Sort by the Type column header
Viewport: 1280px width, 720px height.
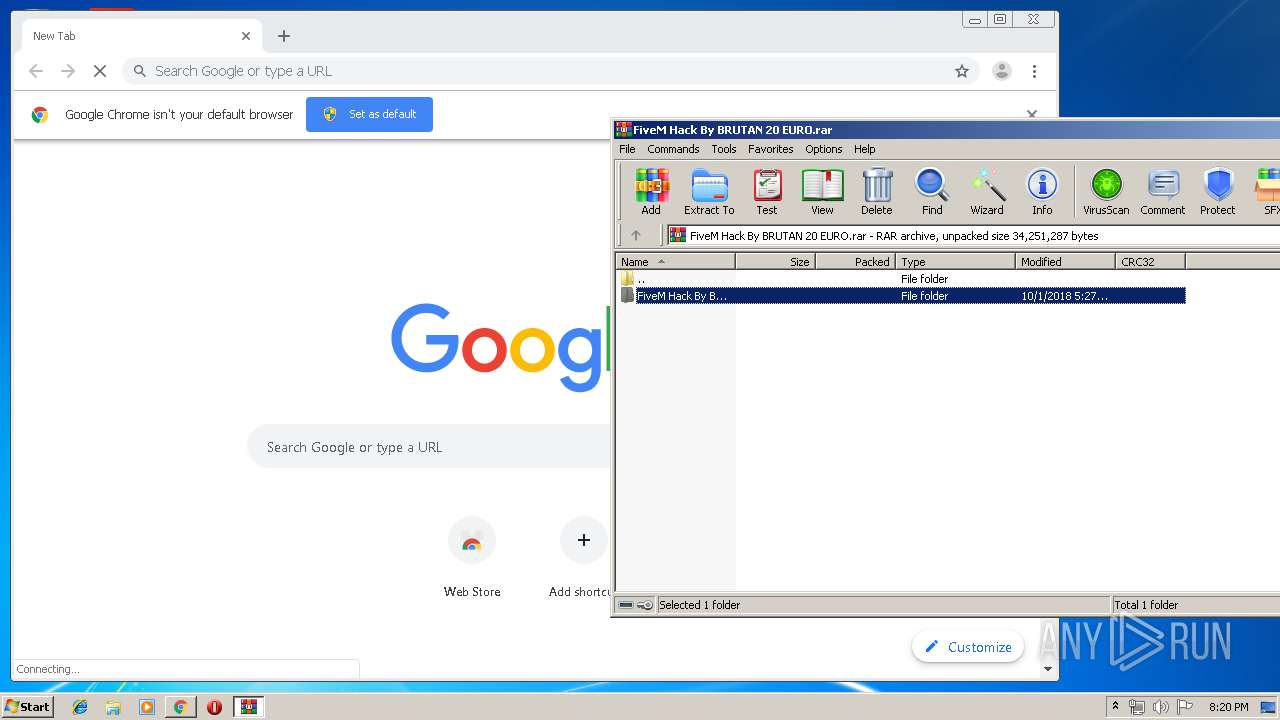(x=956, y=262)
